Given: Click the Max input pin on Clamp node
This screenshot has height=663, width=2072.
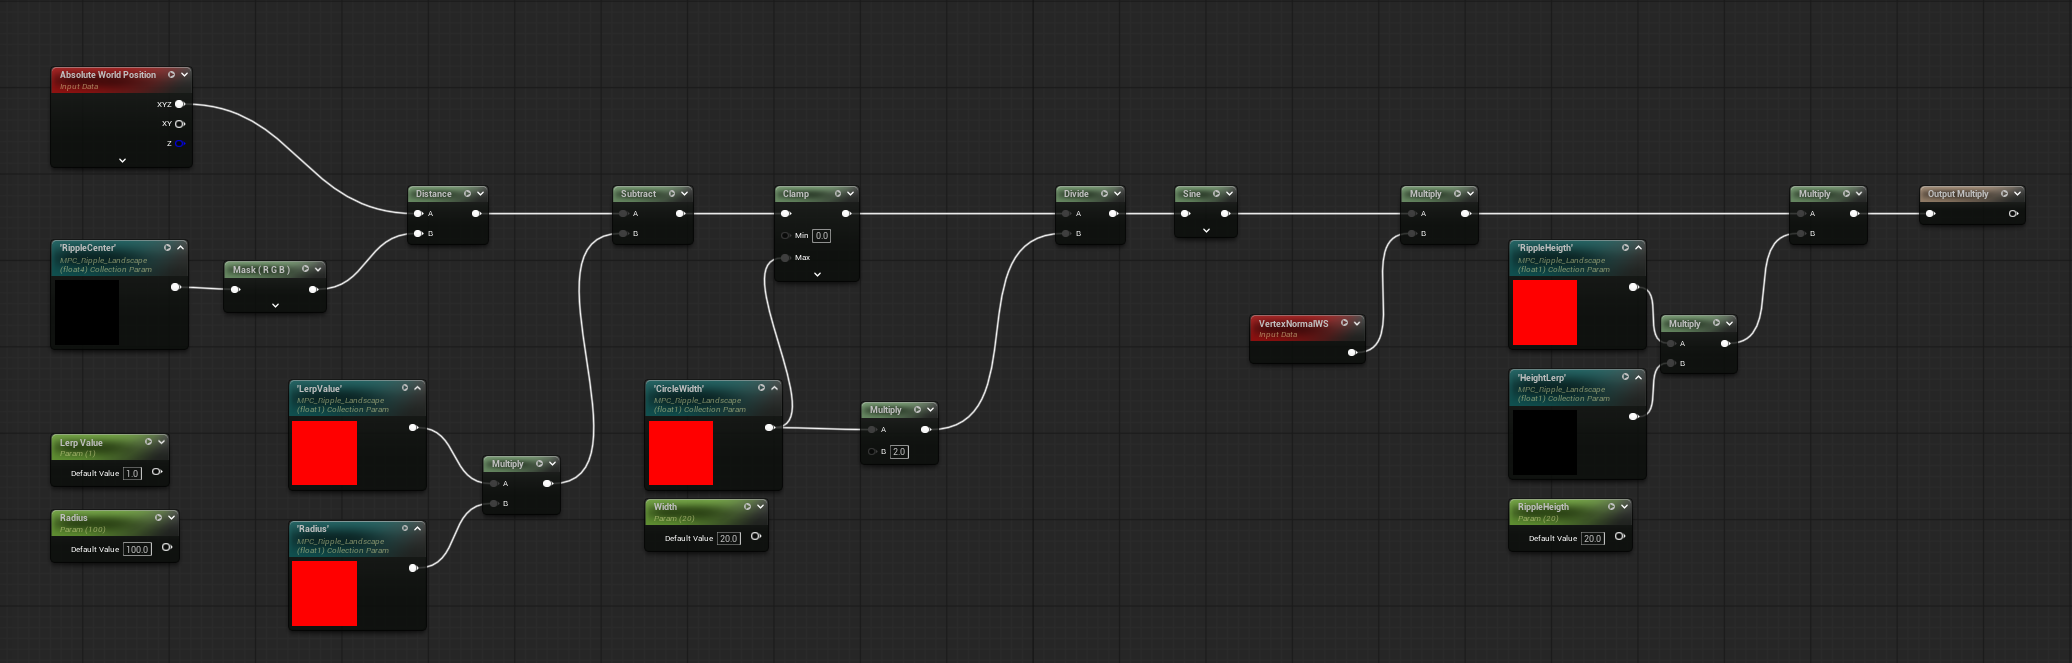Looking at the screenshot, I should click(786, 258).
